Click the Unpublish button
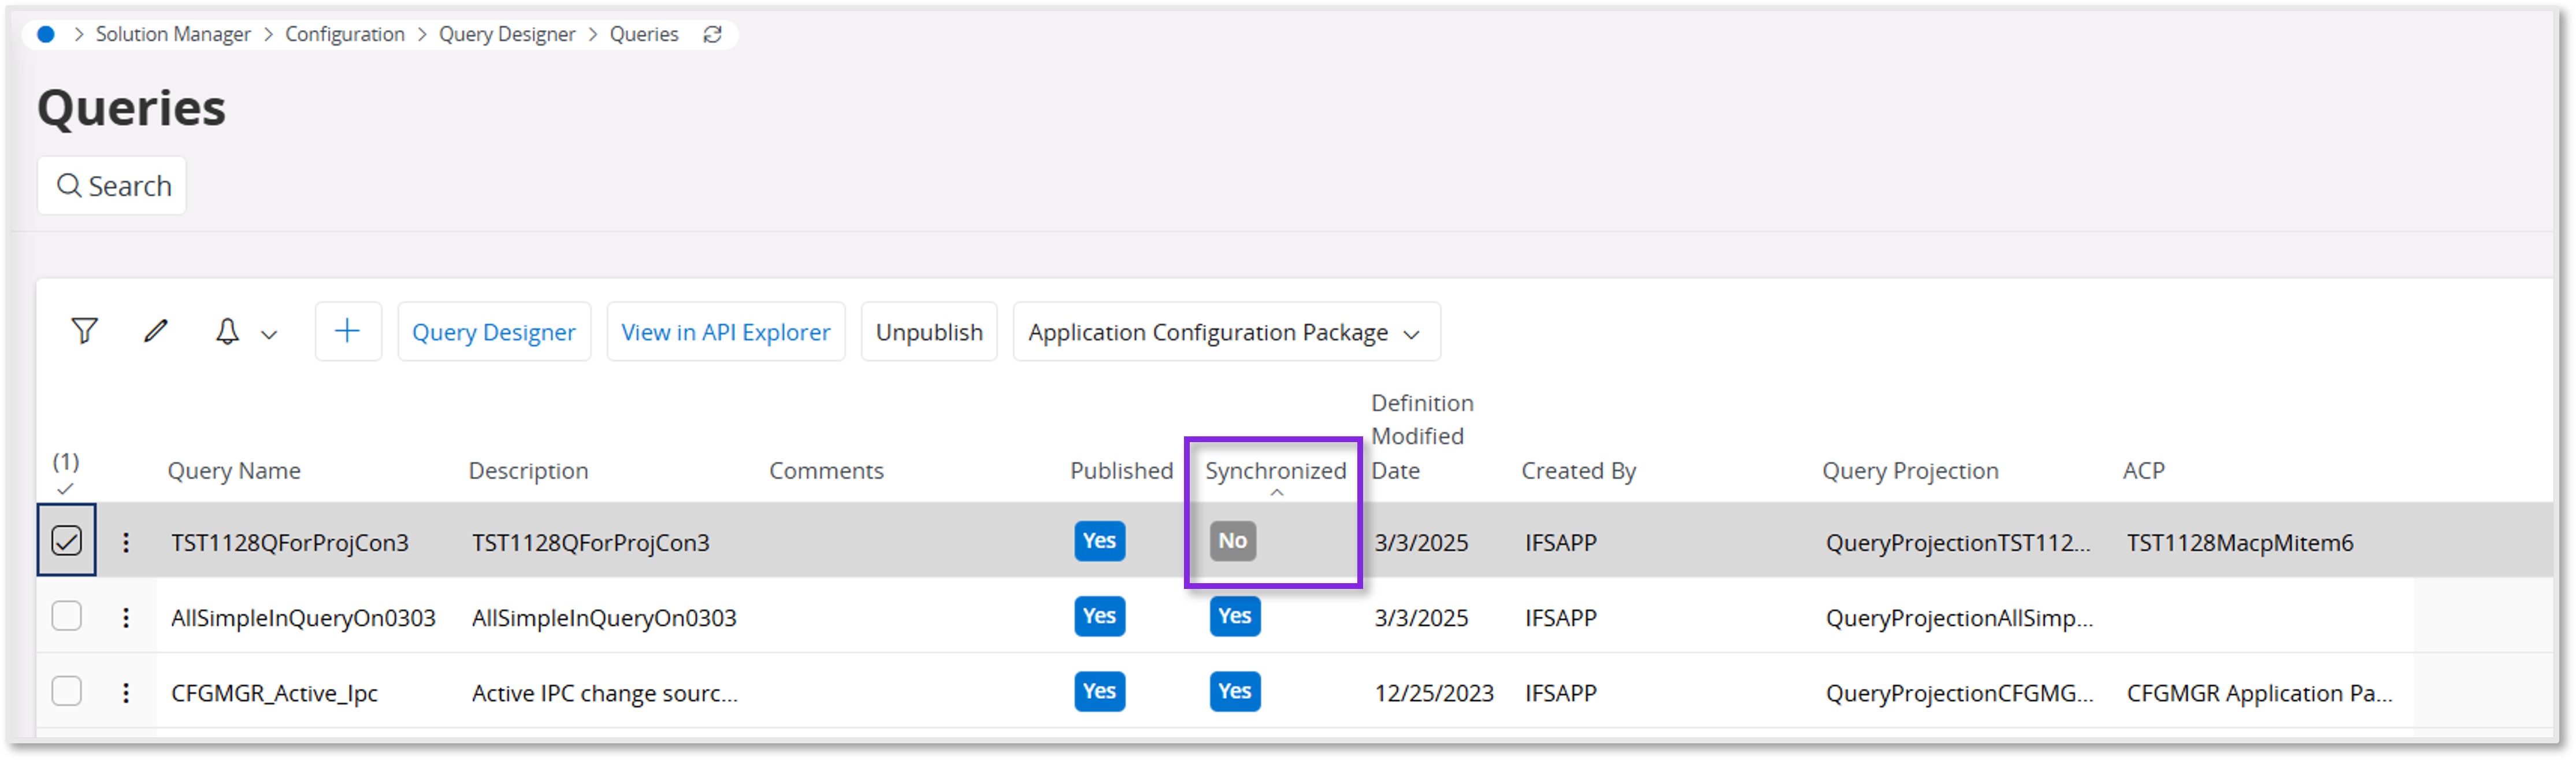The width and height of the screenshot is (2576, 760). click(x=928, y=332)
